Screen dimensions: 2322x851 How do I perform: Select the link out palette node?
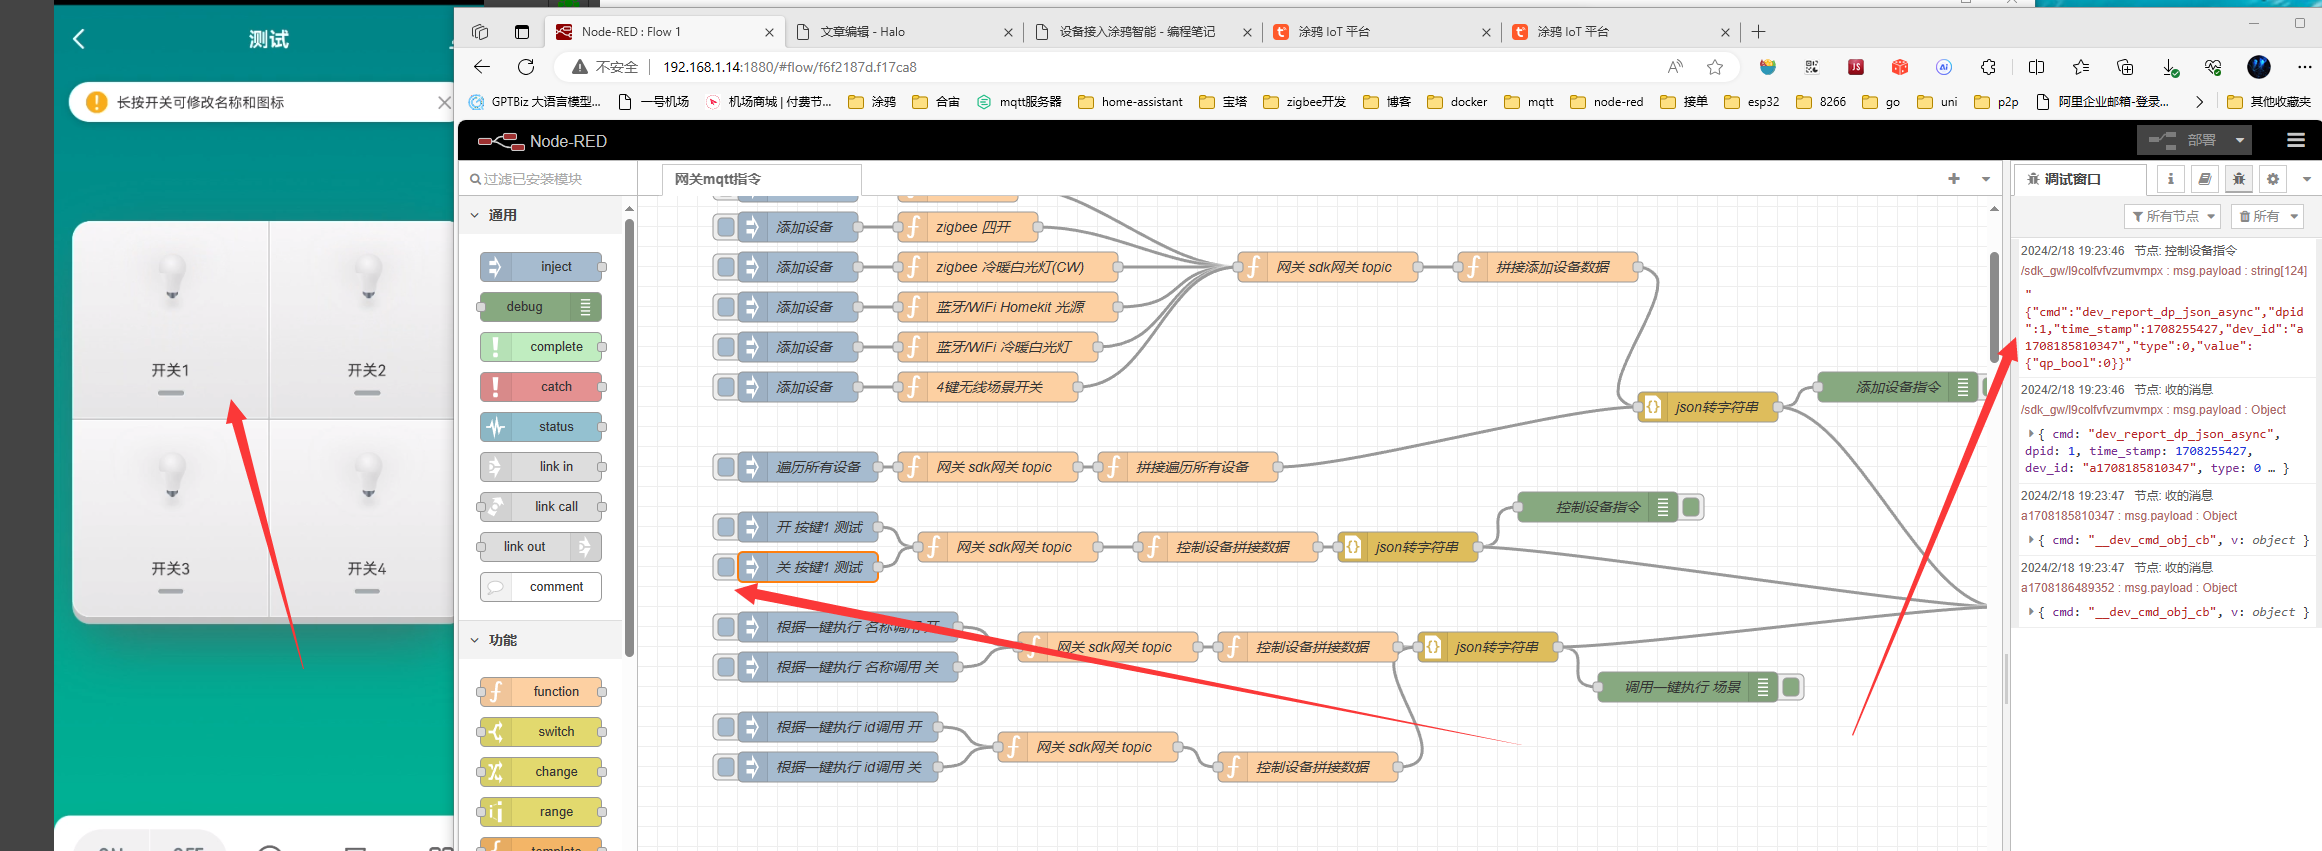541,547
